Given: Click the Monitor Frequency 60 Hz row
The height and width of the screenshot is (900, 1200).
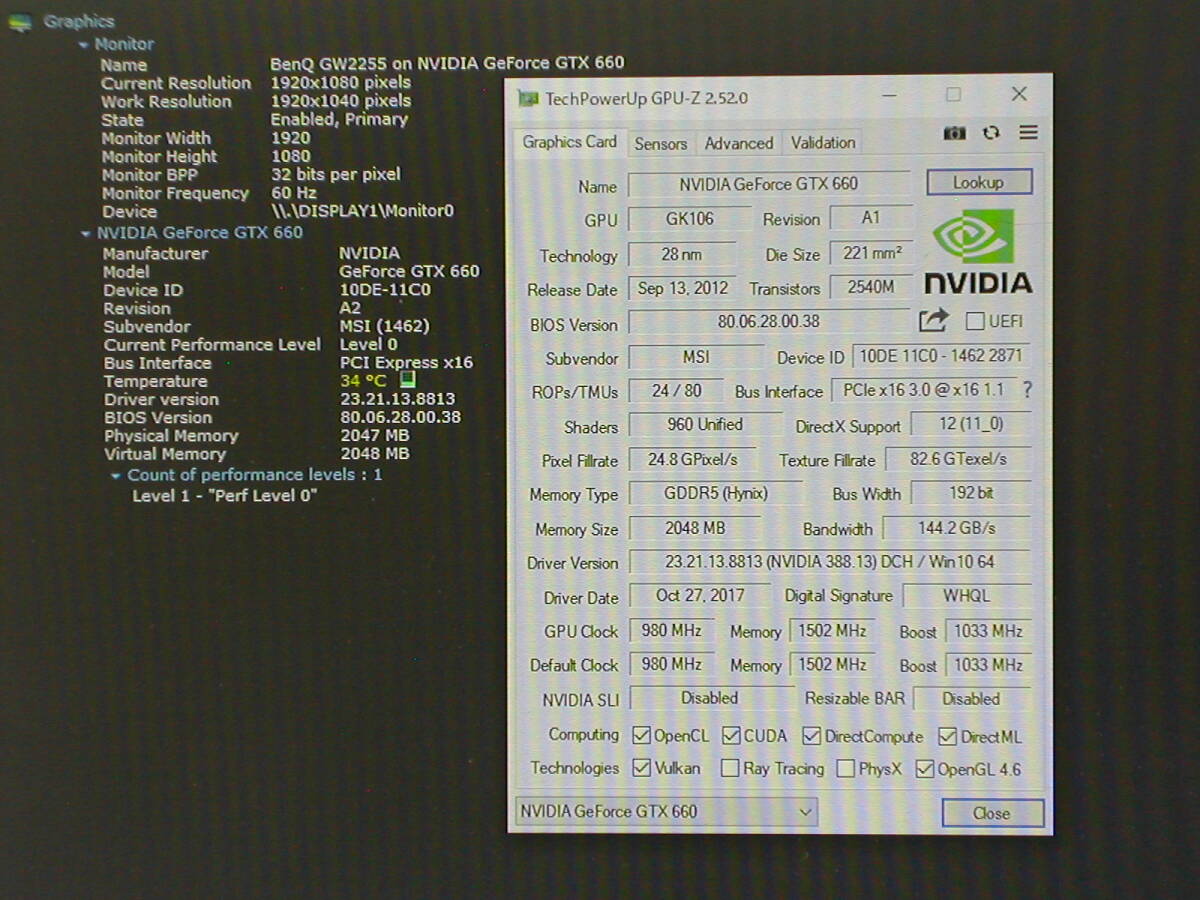Looking at the screenshot, I should 209,193.
